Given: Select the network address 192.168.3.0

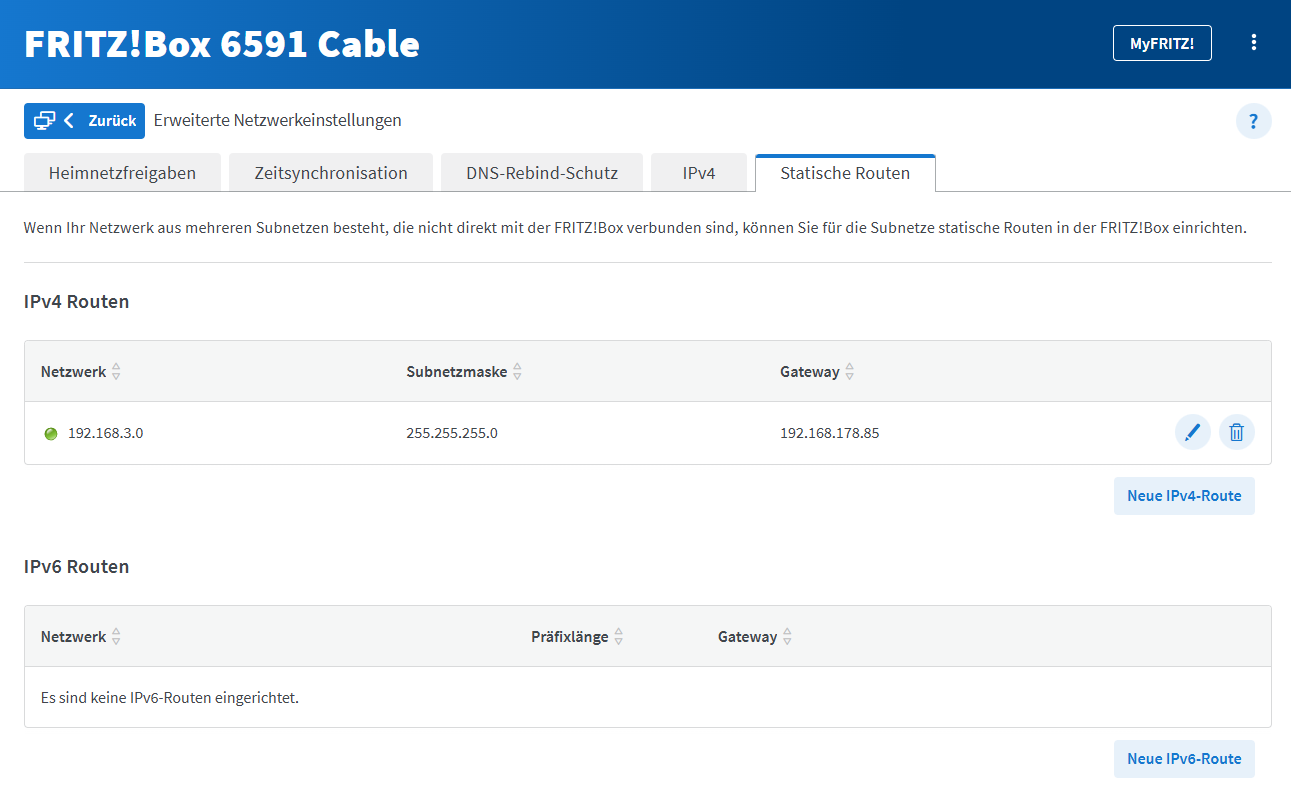Looking at the screenshot, I should point(106,434).
